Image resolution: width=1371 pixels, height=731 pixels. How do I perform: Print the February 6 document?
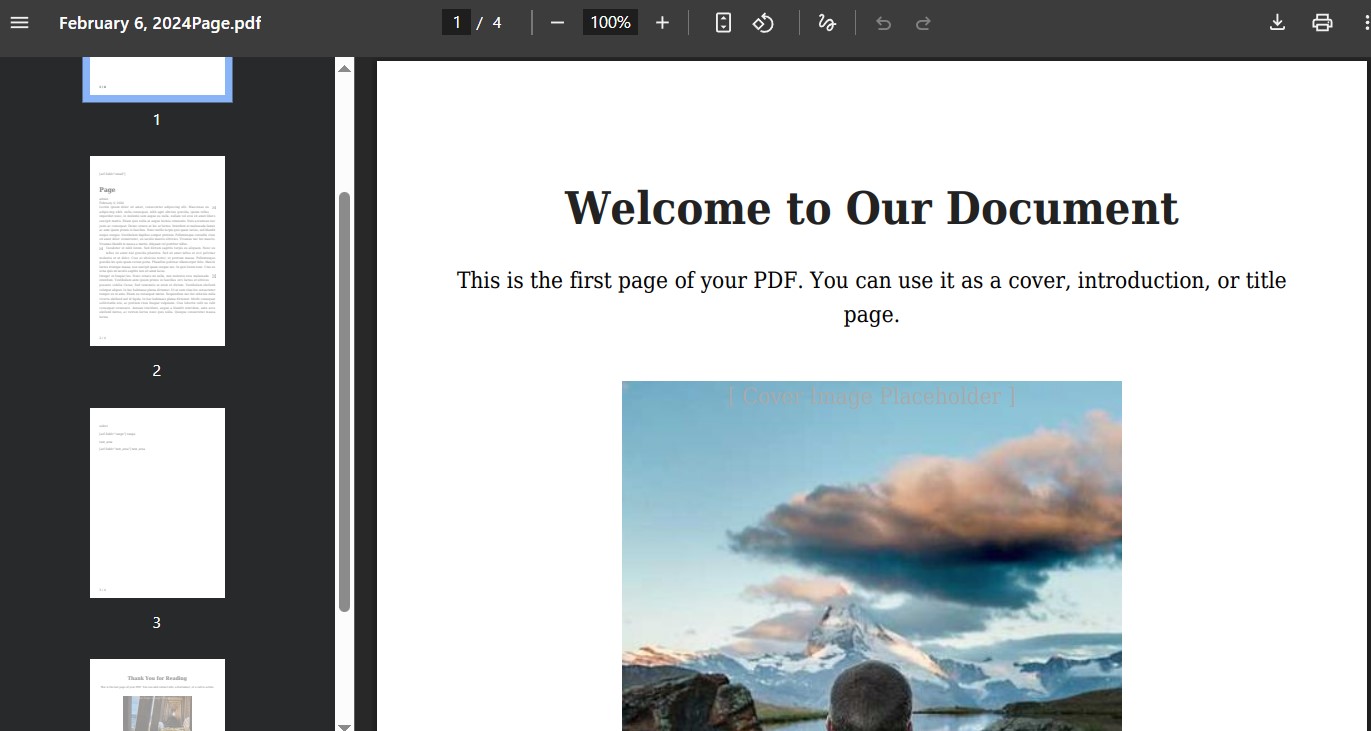1322,22
